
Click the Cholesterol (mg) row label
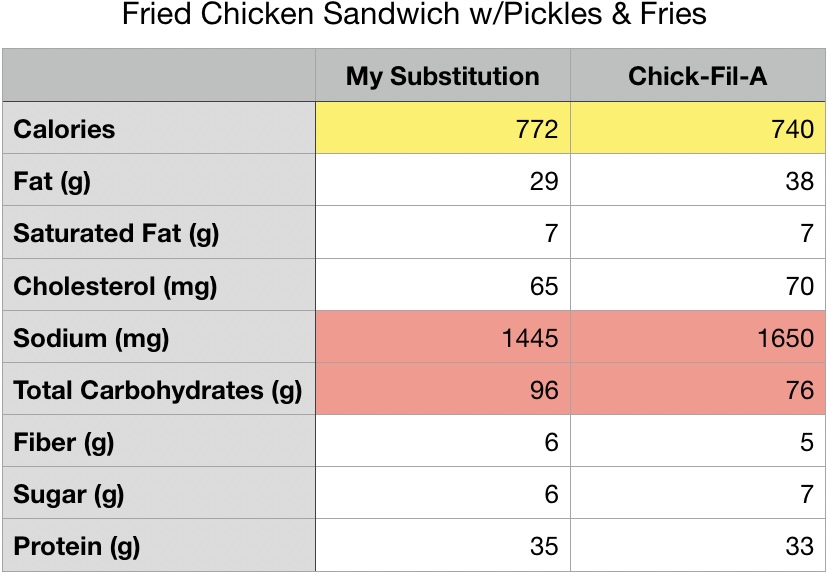tap(115, 287)
